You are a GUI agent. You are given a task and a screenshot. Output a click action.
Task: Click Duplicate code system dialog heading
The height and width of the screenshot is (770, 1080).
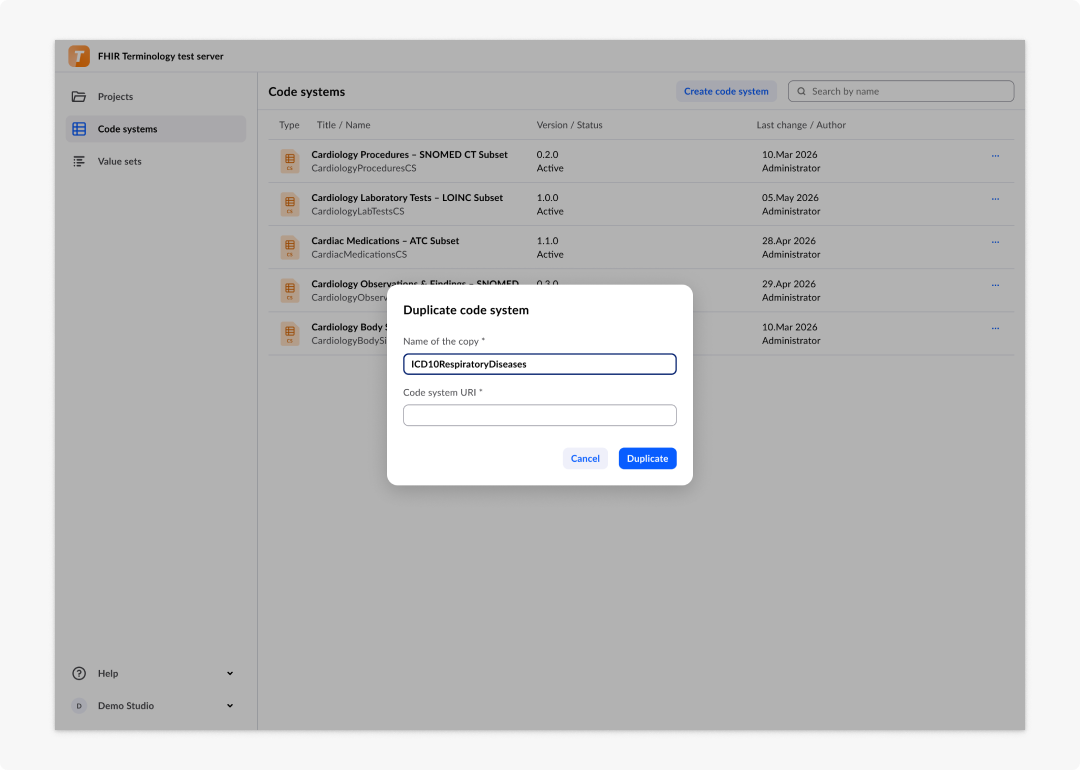466,310
